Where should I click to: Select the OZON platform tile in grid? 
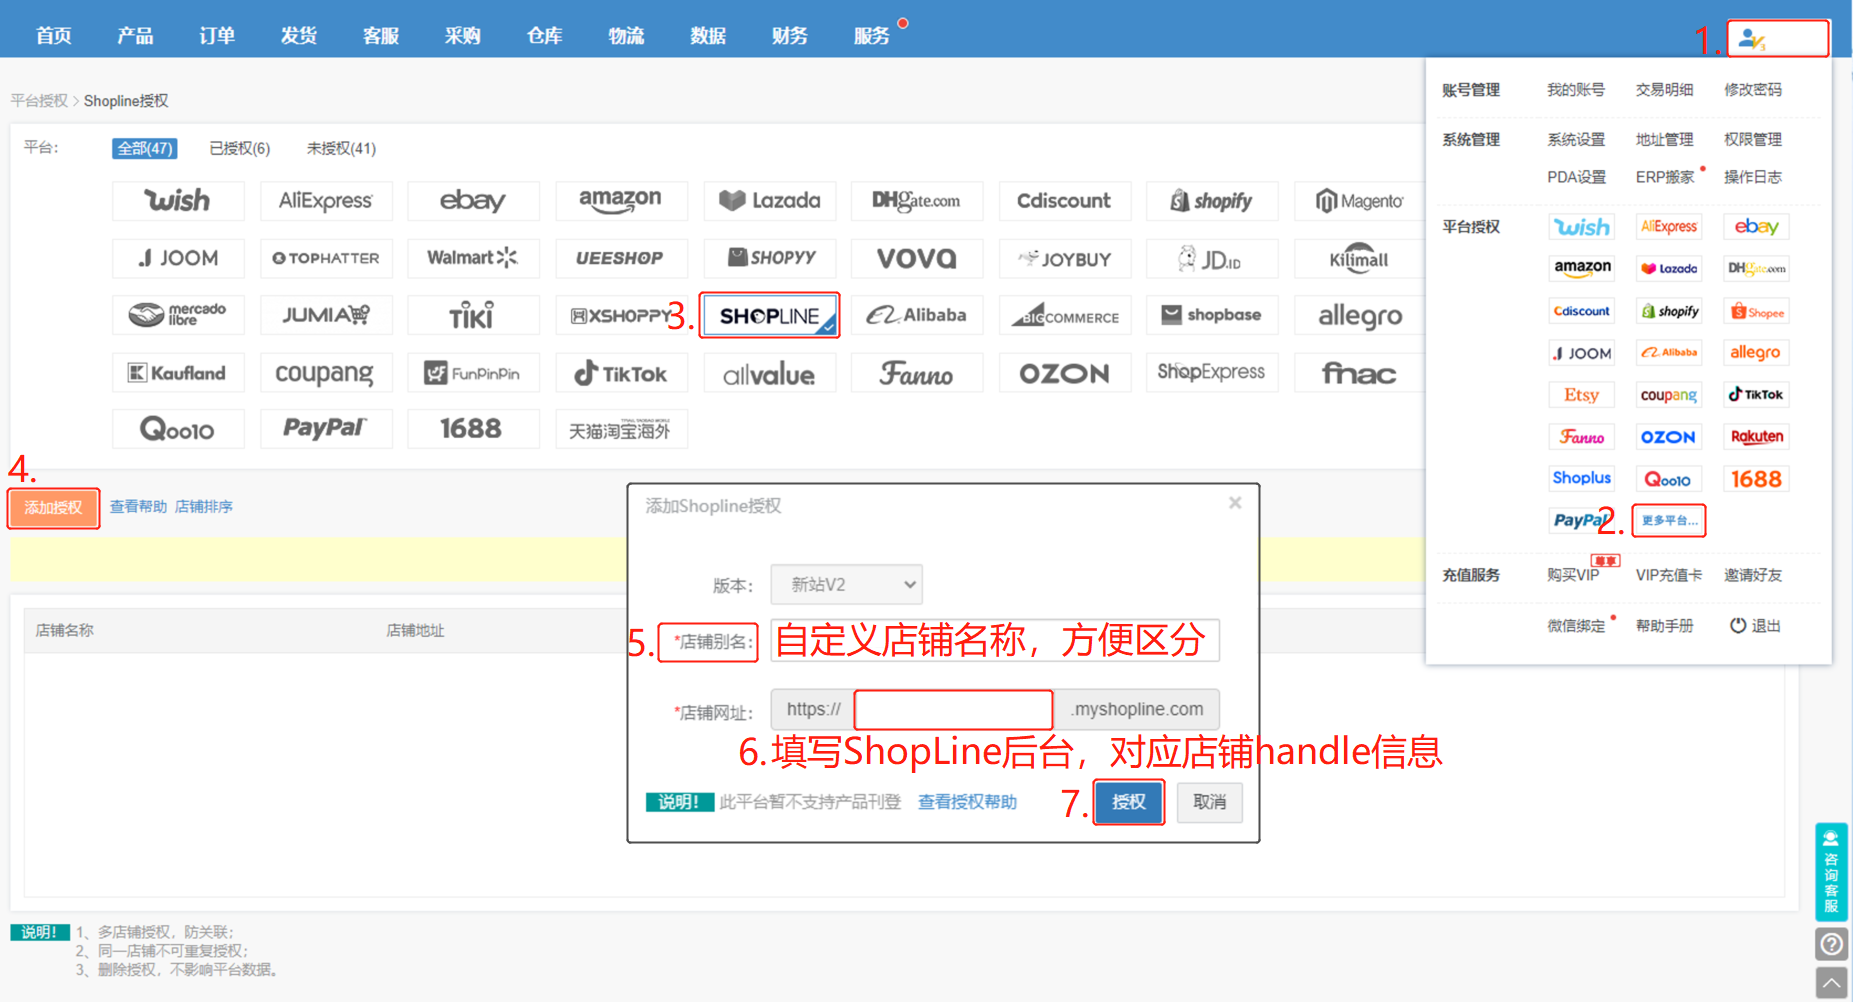(x=1065, y=373)
